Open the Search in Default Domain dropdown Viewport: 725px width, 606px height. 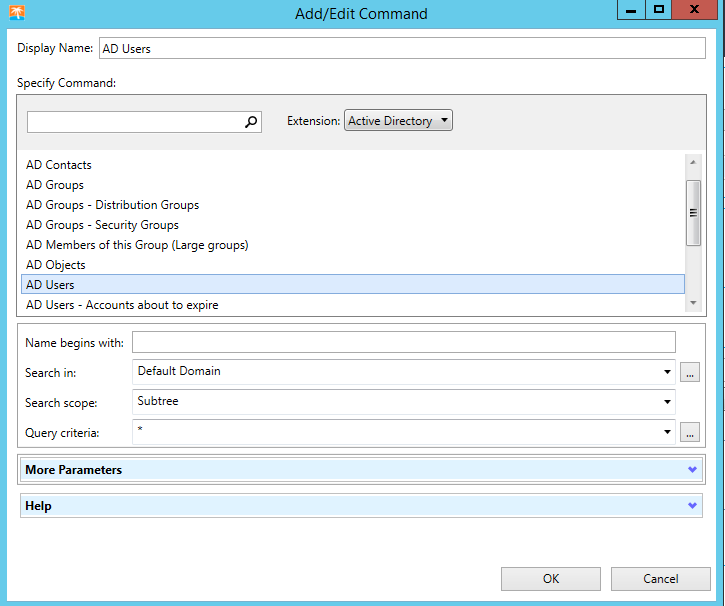coord(404,372)
